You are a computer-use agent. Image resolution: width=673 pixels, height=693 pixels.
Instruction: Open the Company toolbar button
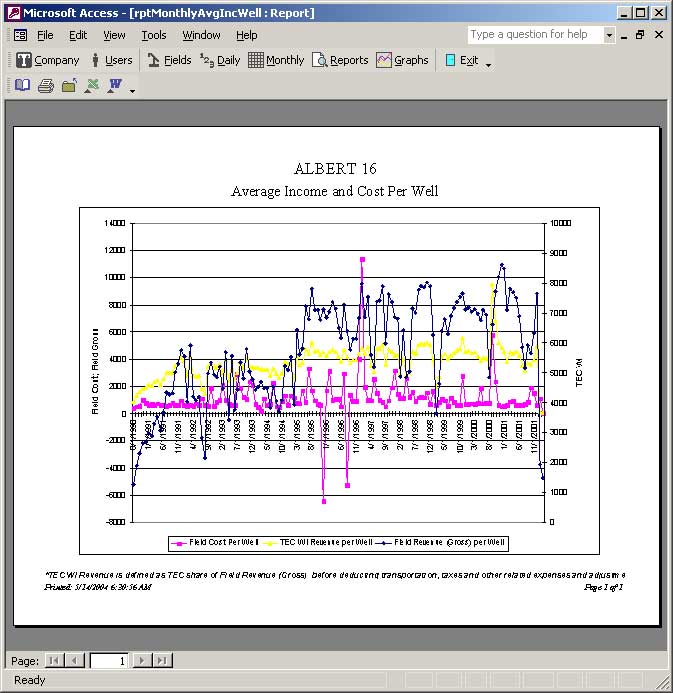click(47, 60)
